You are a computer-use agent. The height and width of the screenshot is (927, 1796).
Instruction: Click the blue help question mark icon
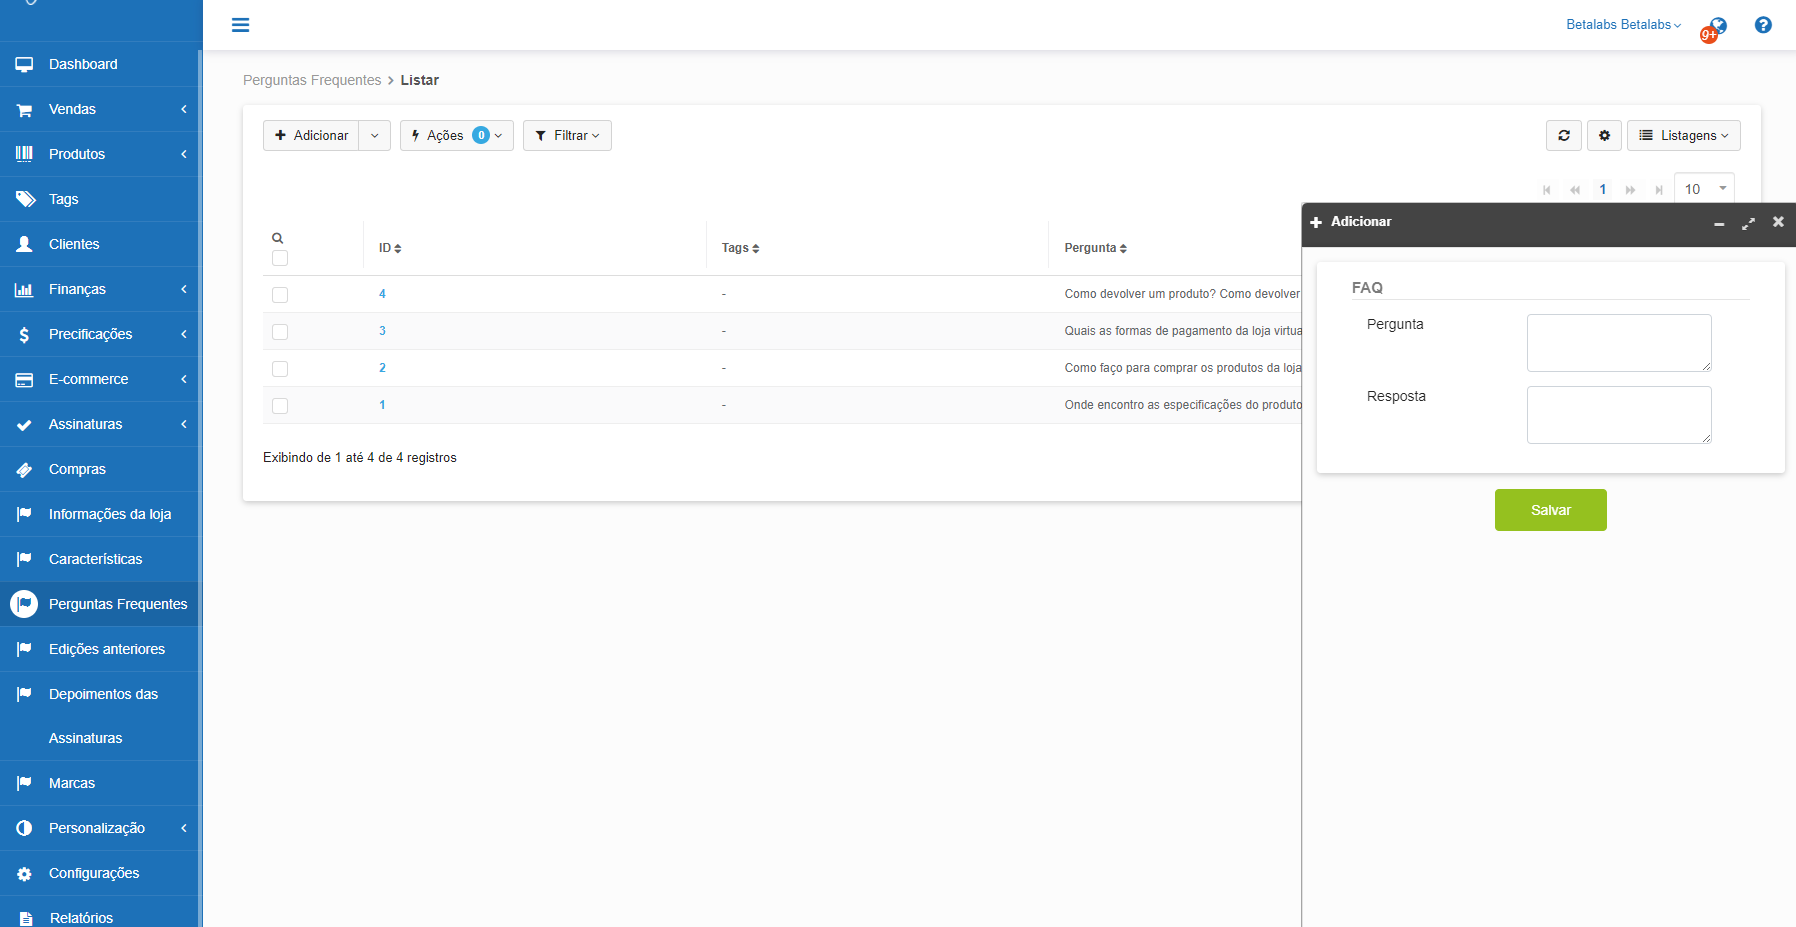tap(1763, 25)
